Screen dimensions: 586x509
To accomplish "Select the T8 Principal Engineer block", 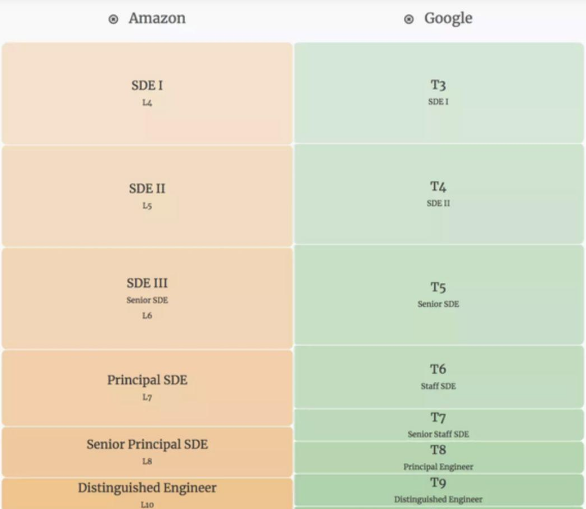I will [x=439, y=457].
